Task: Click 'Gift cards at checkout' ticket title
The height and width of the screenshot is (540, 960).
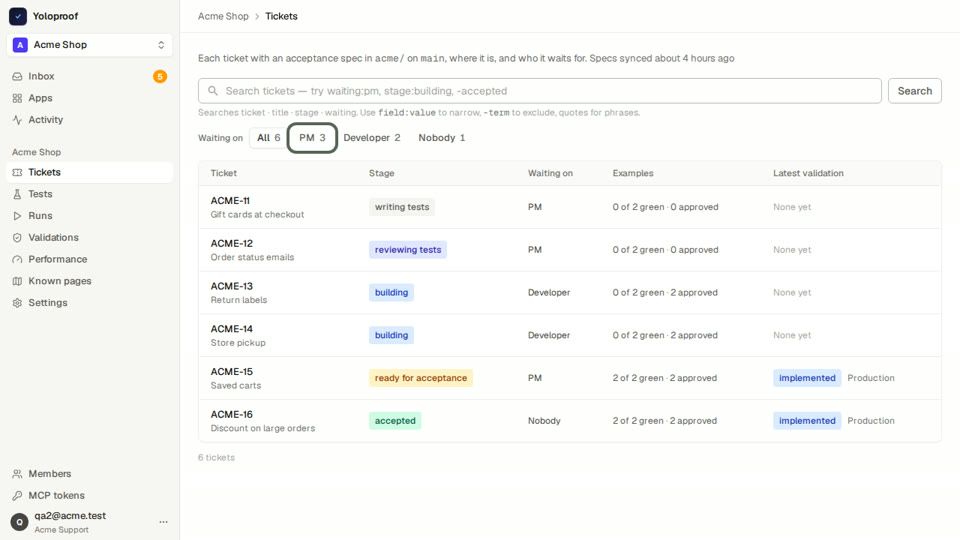Action: [x=257, y=215]
